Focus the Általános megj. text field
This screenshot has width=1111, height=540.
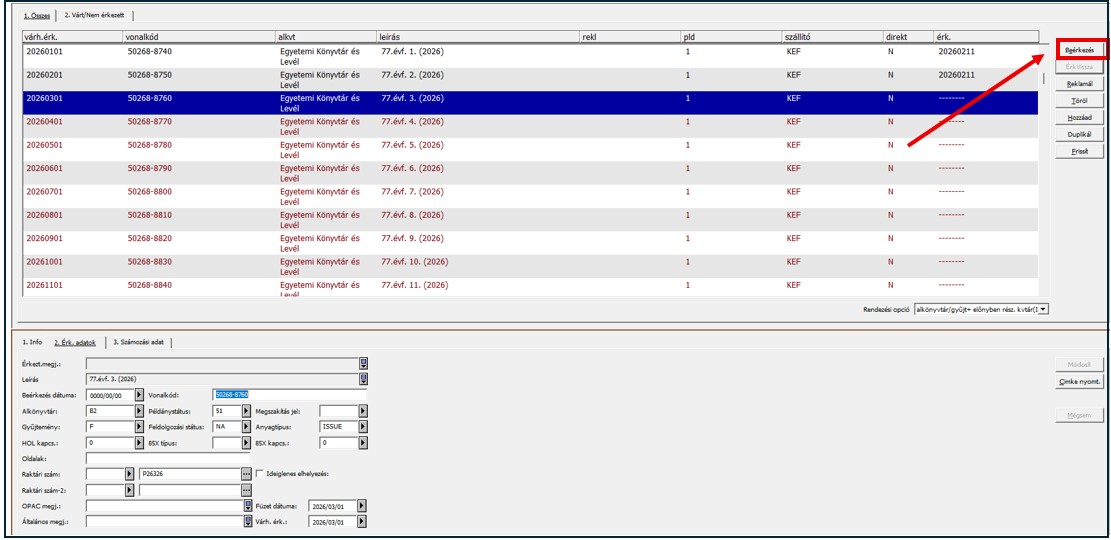pyautogui.click(x=164, y=522)
